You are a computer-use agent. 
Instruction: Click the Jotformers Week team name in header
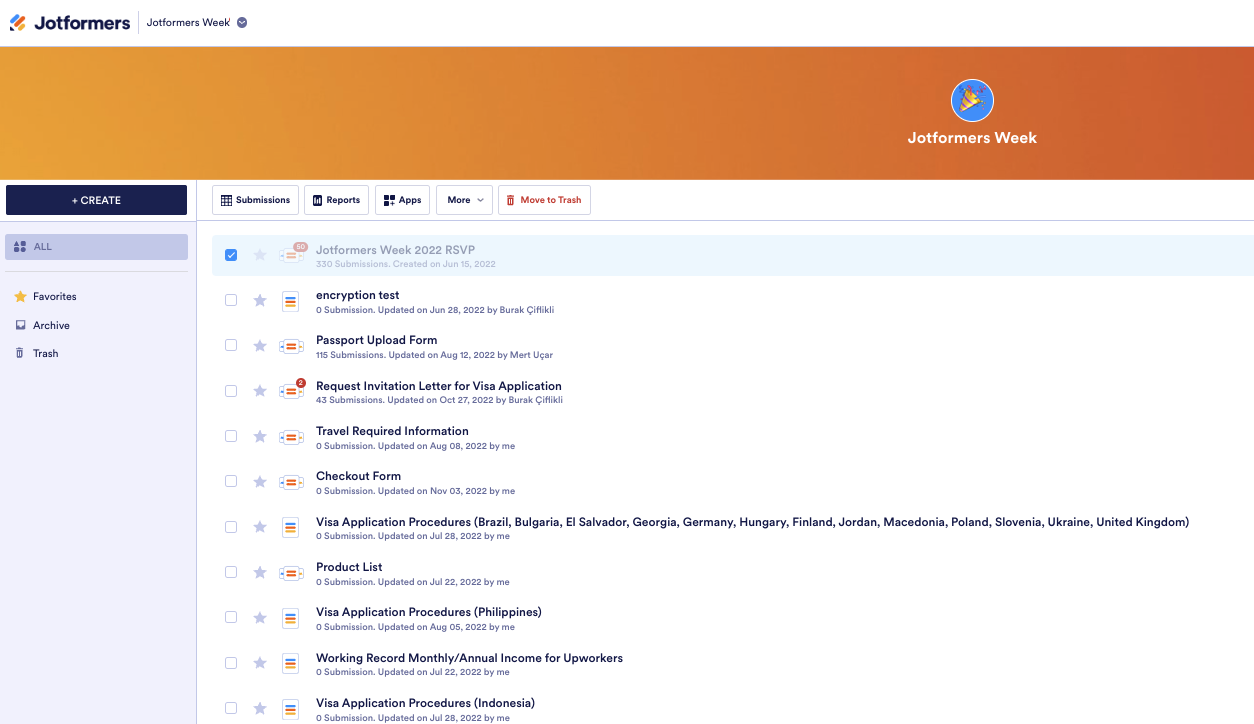[188, 23]
